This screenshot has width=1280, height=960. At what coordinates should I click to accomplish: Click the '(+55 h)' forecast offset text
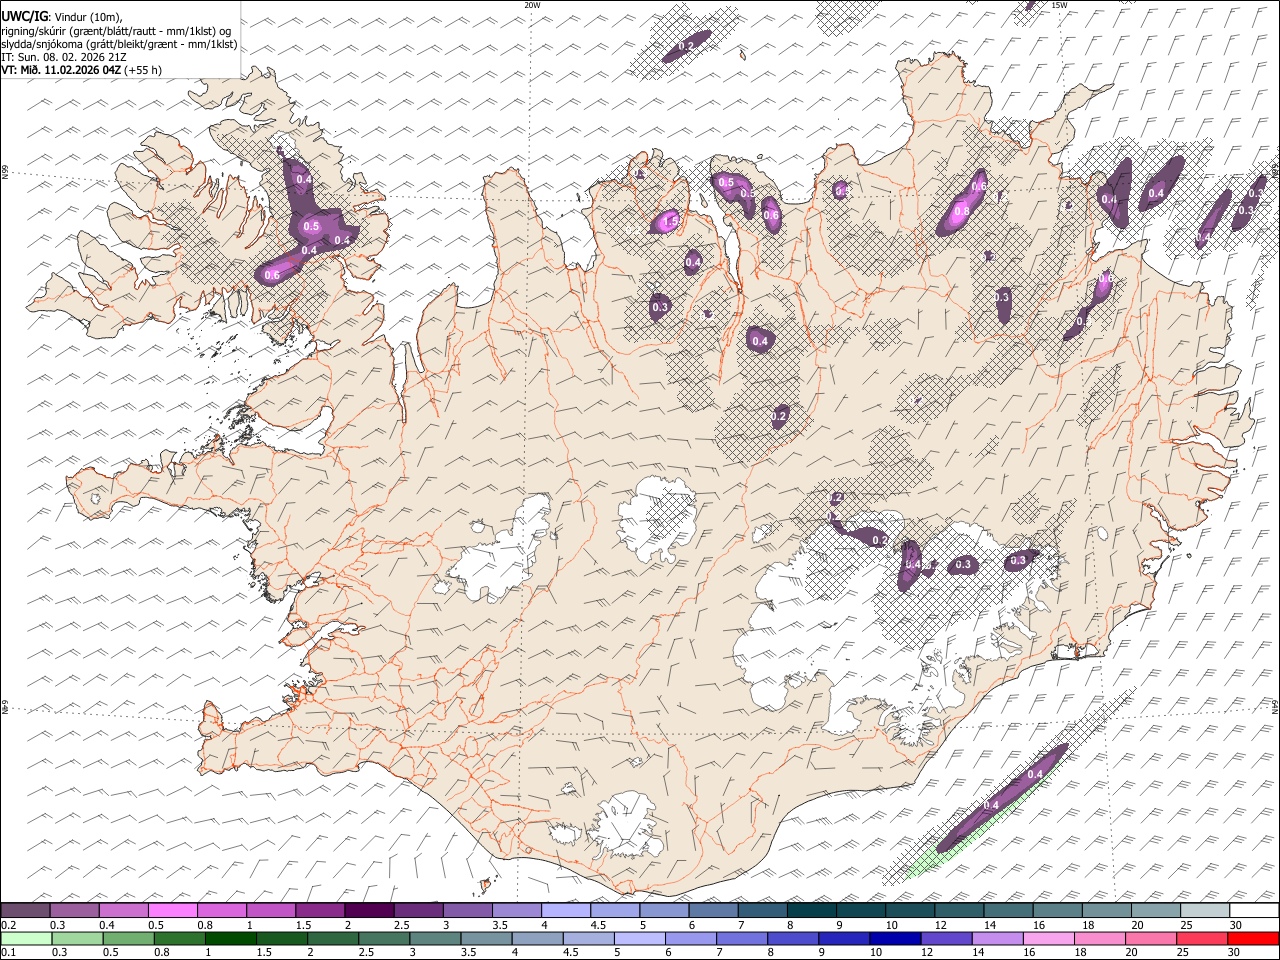pyautogui.click(x=143, y=70)
